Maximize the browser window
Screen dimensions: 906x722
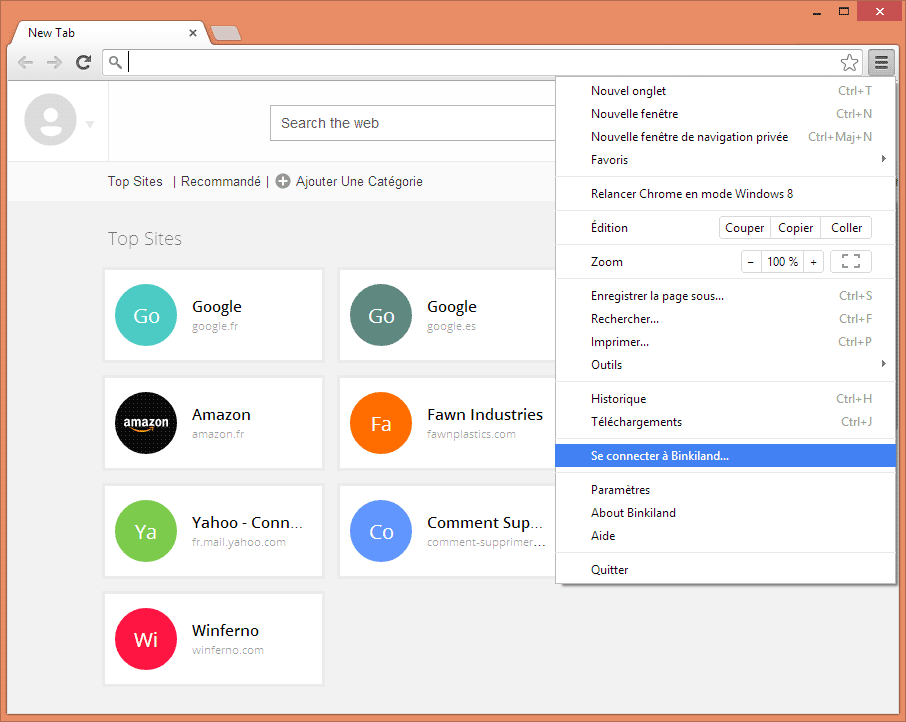pos(844,12)
